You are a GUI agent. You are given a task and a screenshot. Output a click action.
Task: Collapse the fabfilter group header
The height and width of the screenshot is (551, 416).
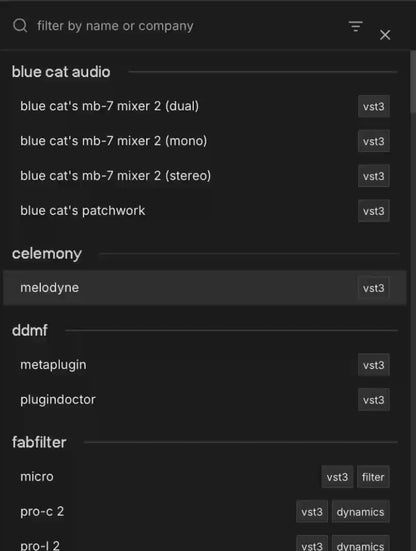point(39,442)
